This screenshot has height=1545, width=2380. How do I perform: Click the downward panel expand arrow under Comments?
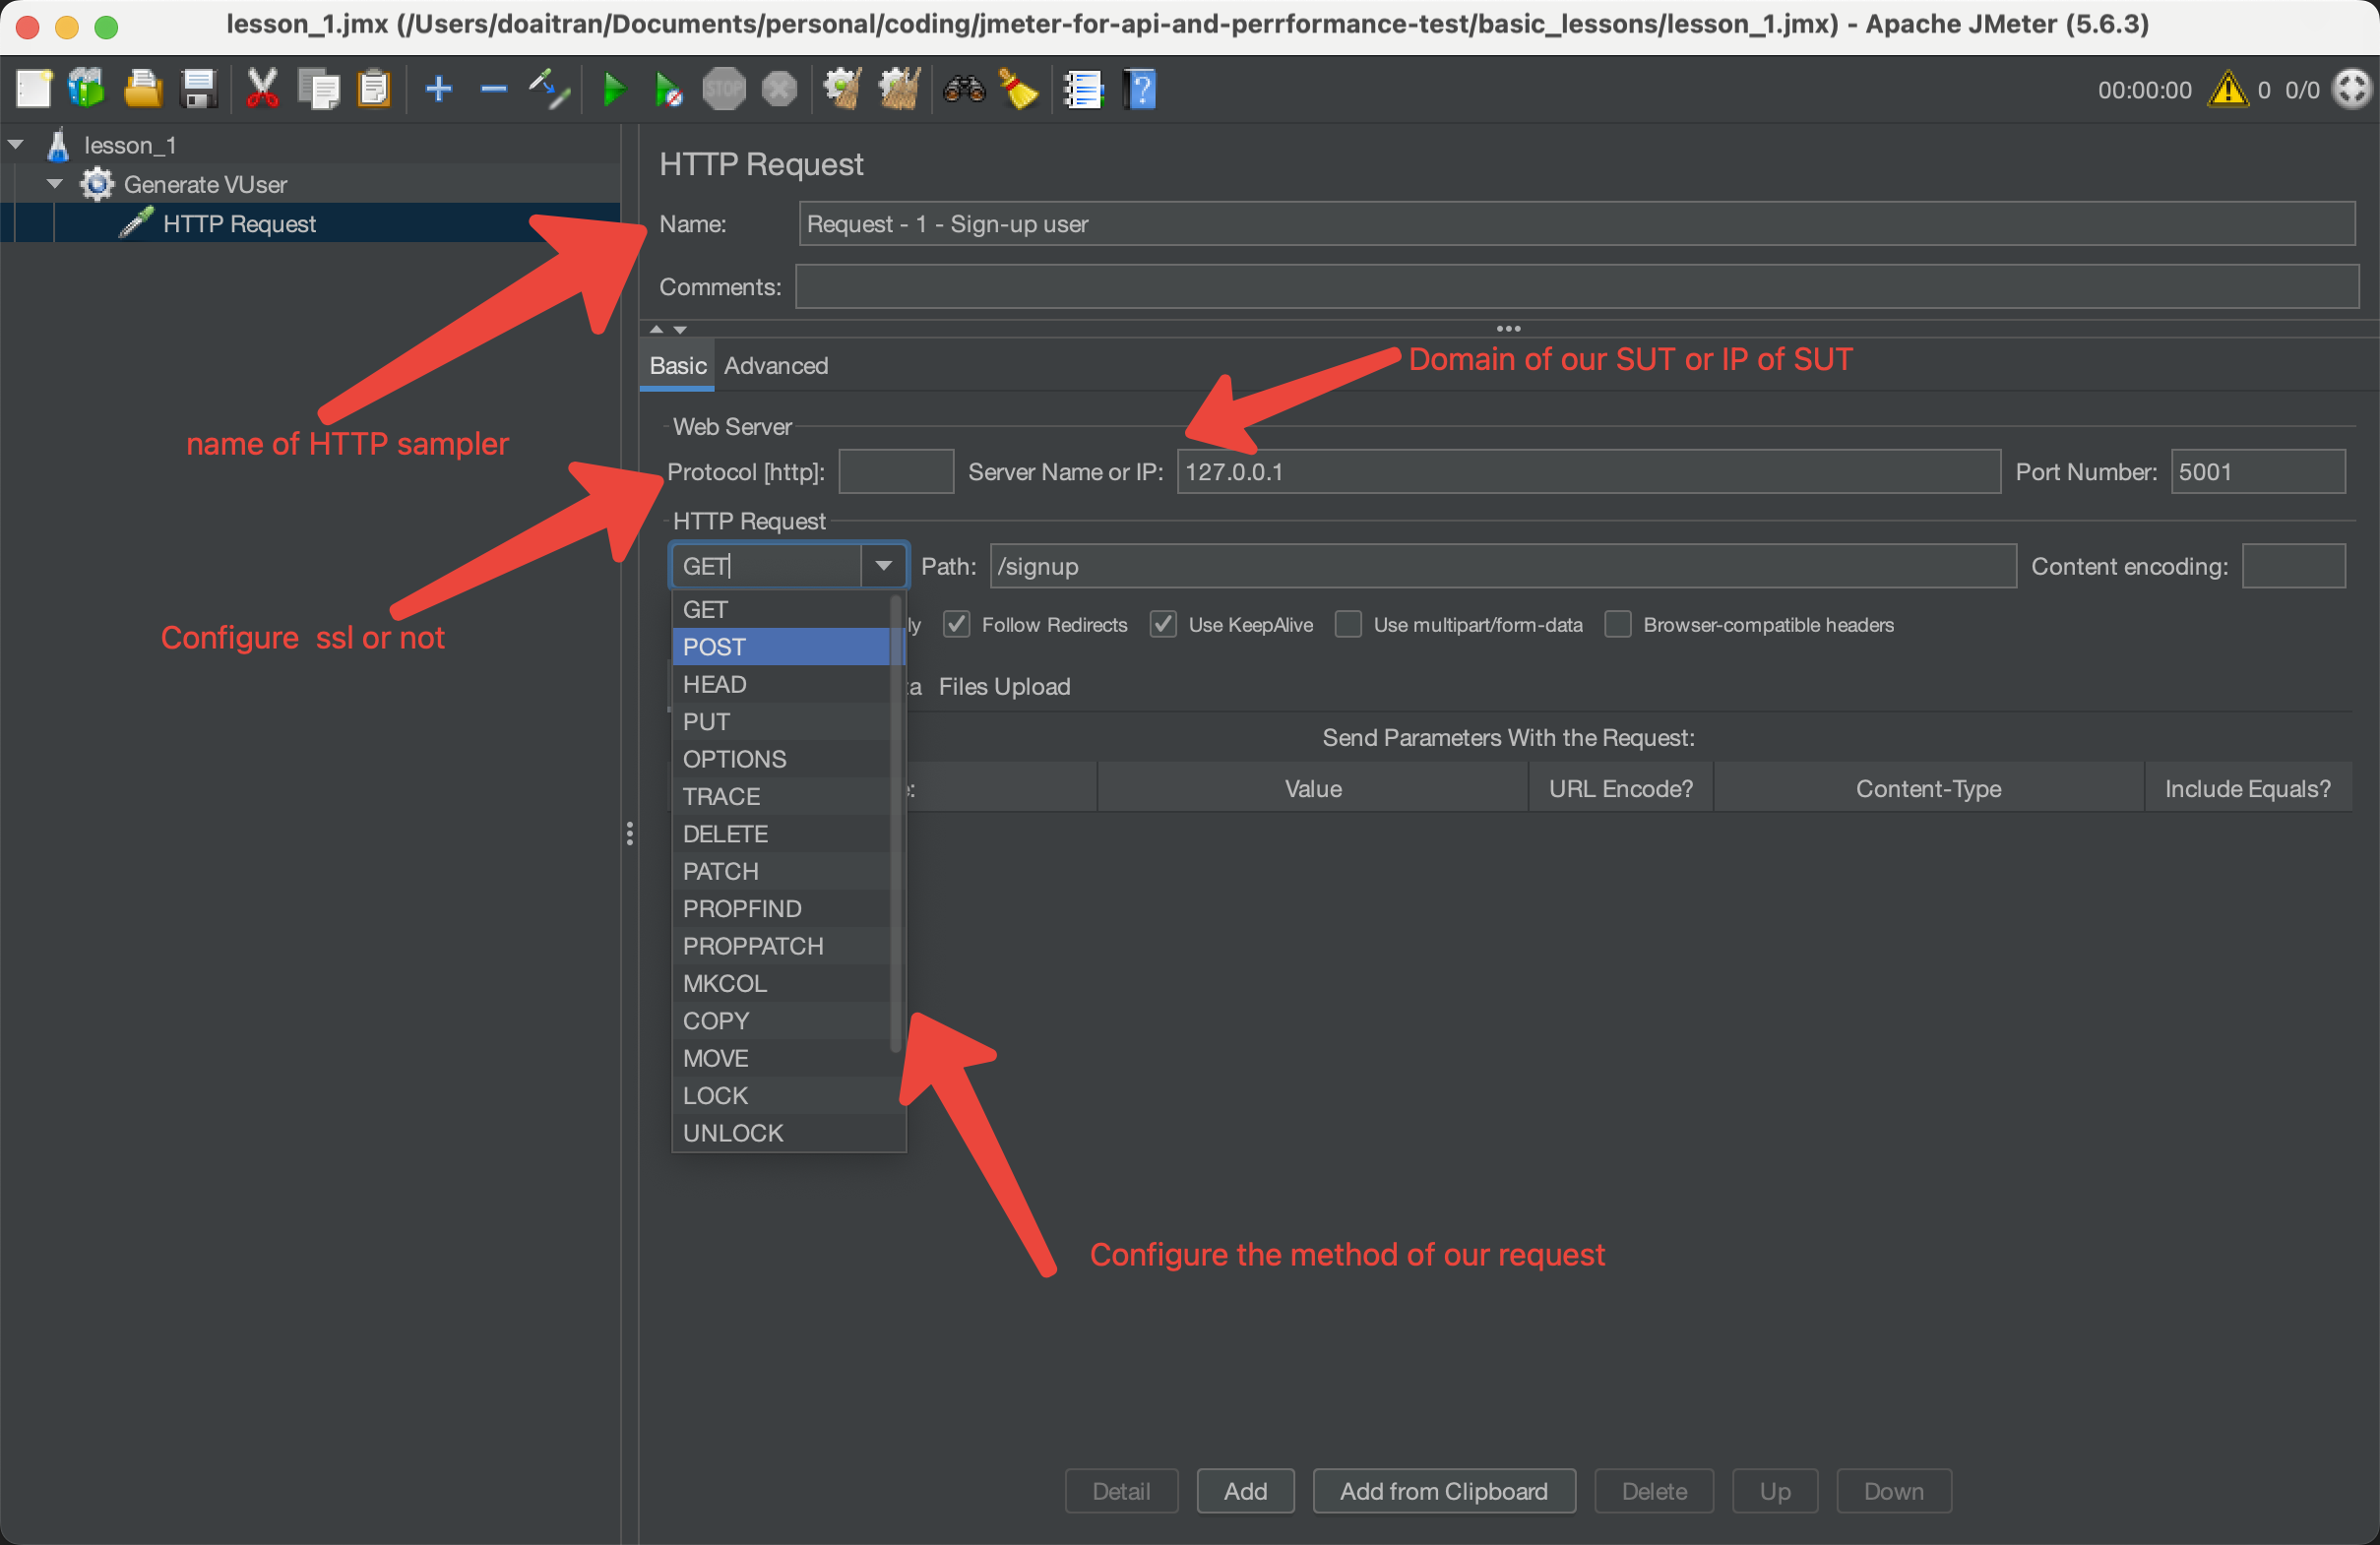point(680,329)
